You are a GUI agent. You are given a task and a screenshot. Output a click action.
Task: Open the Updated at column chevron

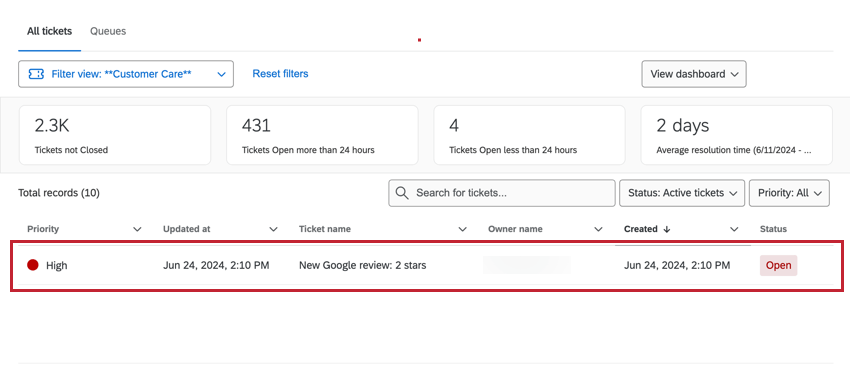click(273, 229)
